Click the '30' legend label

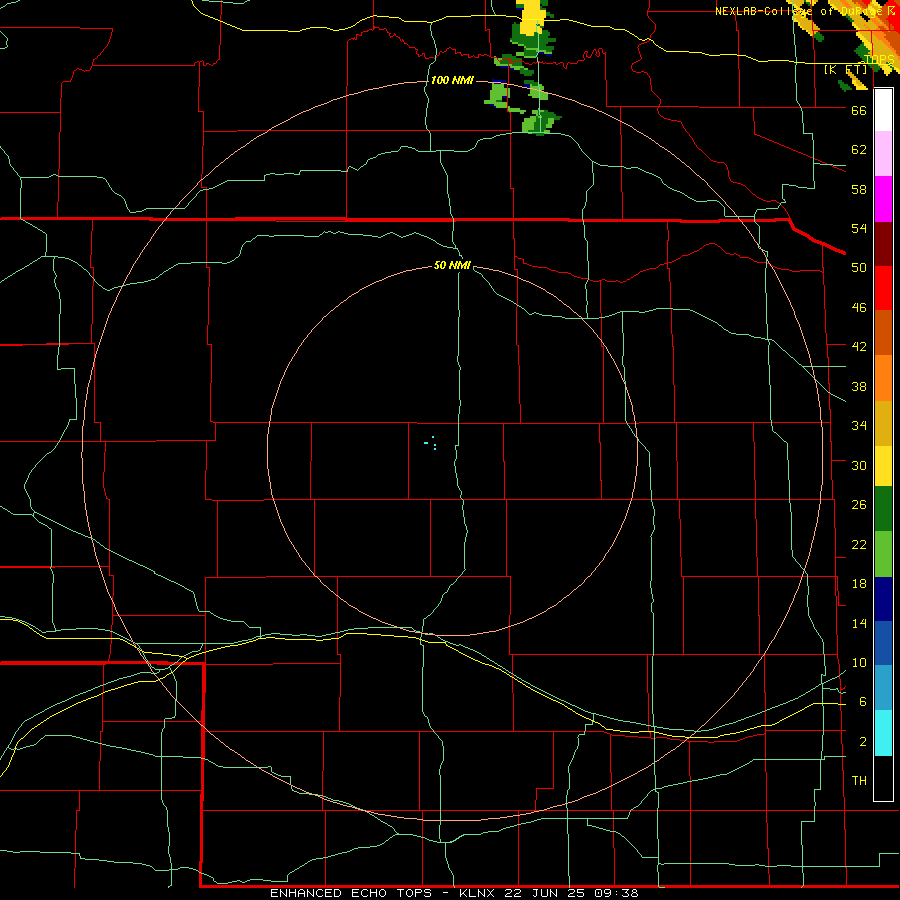point(859,465)
